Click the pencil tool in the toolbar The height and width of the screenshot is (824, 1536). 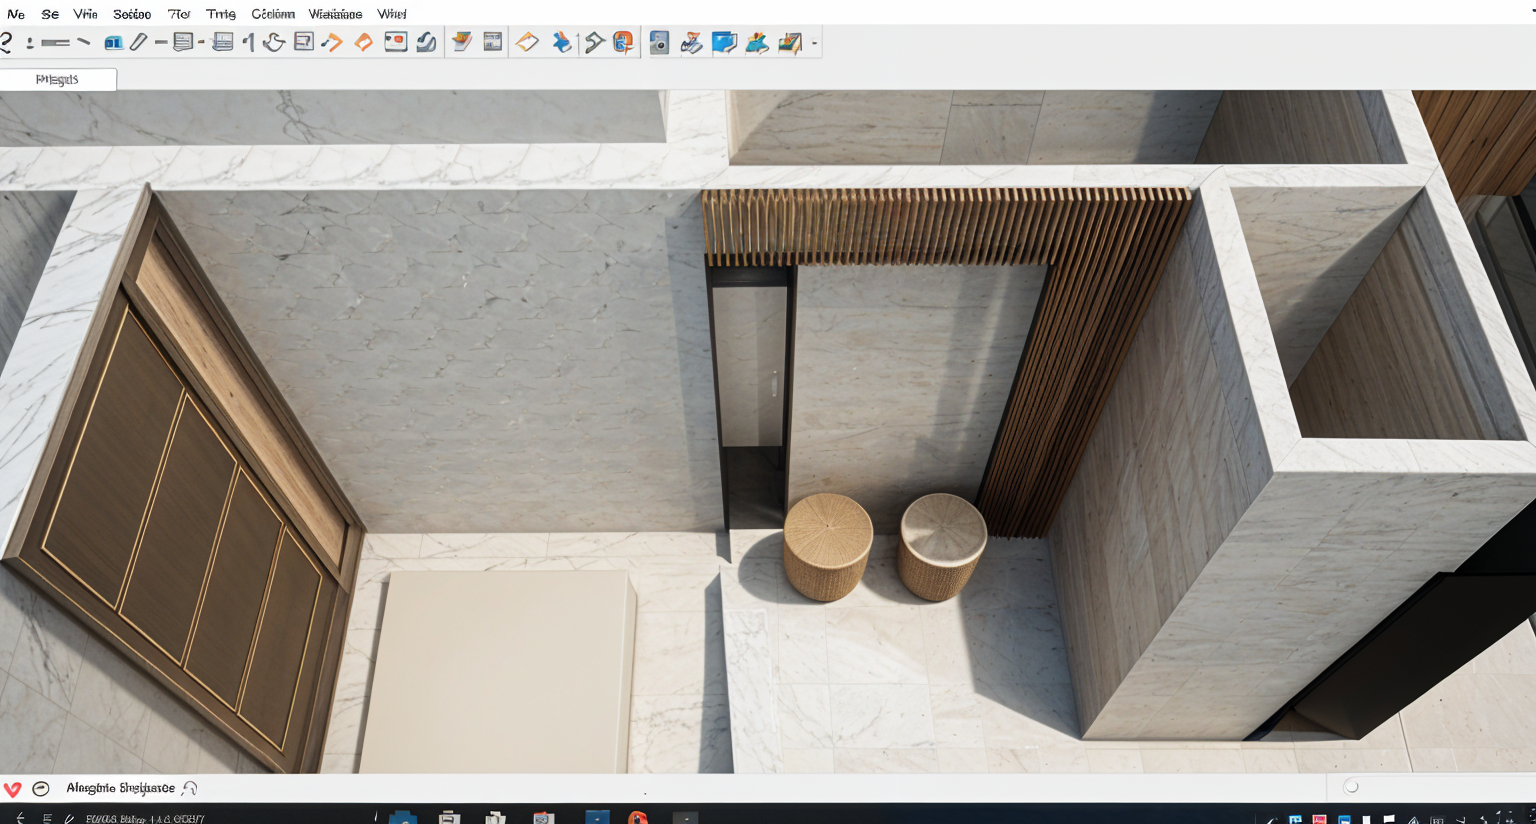coord(139,42)
